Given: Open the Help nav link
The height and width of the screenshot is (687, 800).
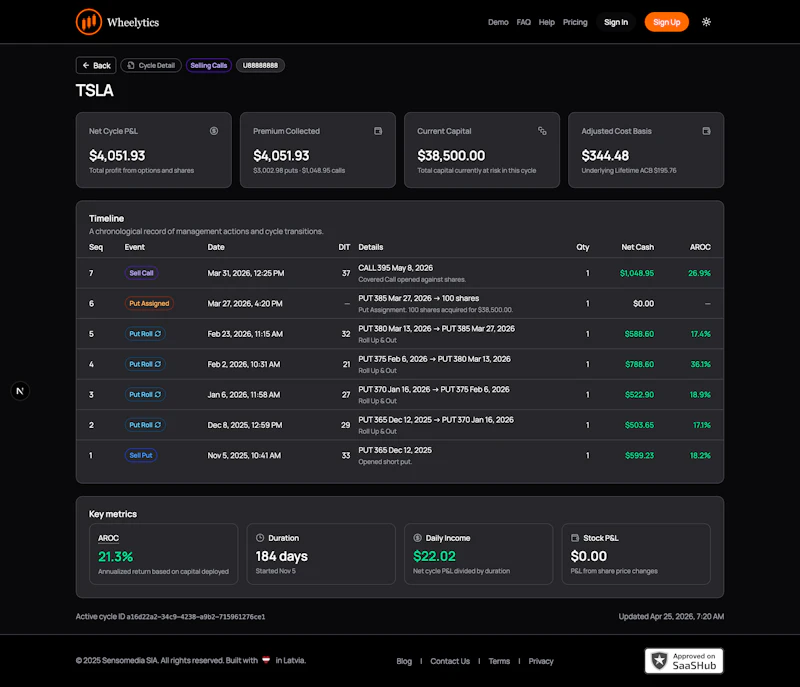Looking at the screenshot, I should pyautogui.click(x=546, y=22).
